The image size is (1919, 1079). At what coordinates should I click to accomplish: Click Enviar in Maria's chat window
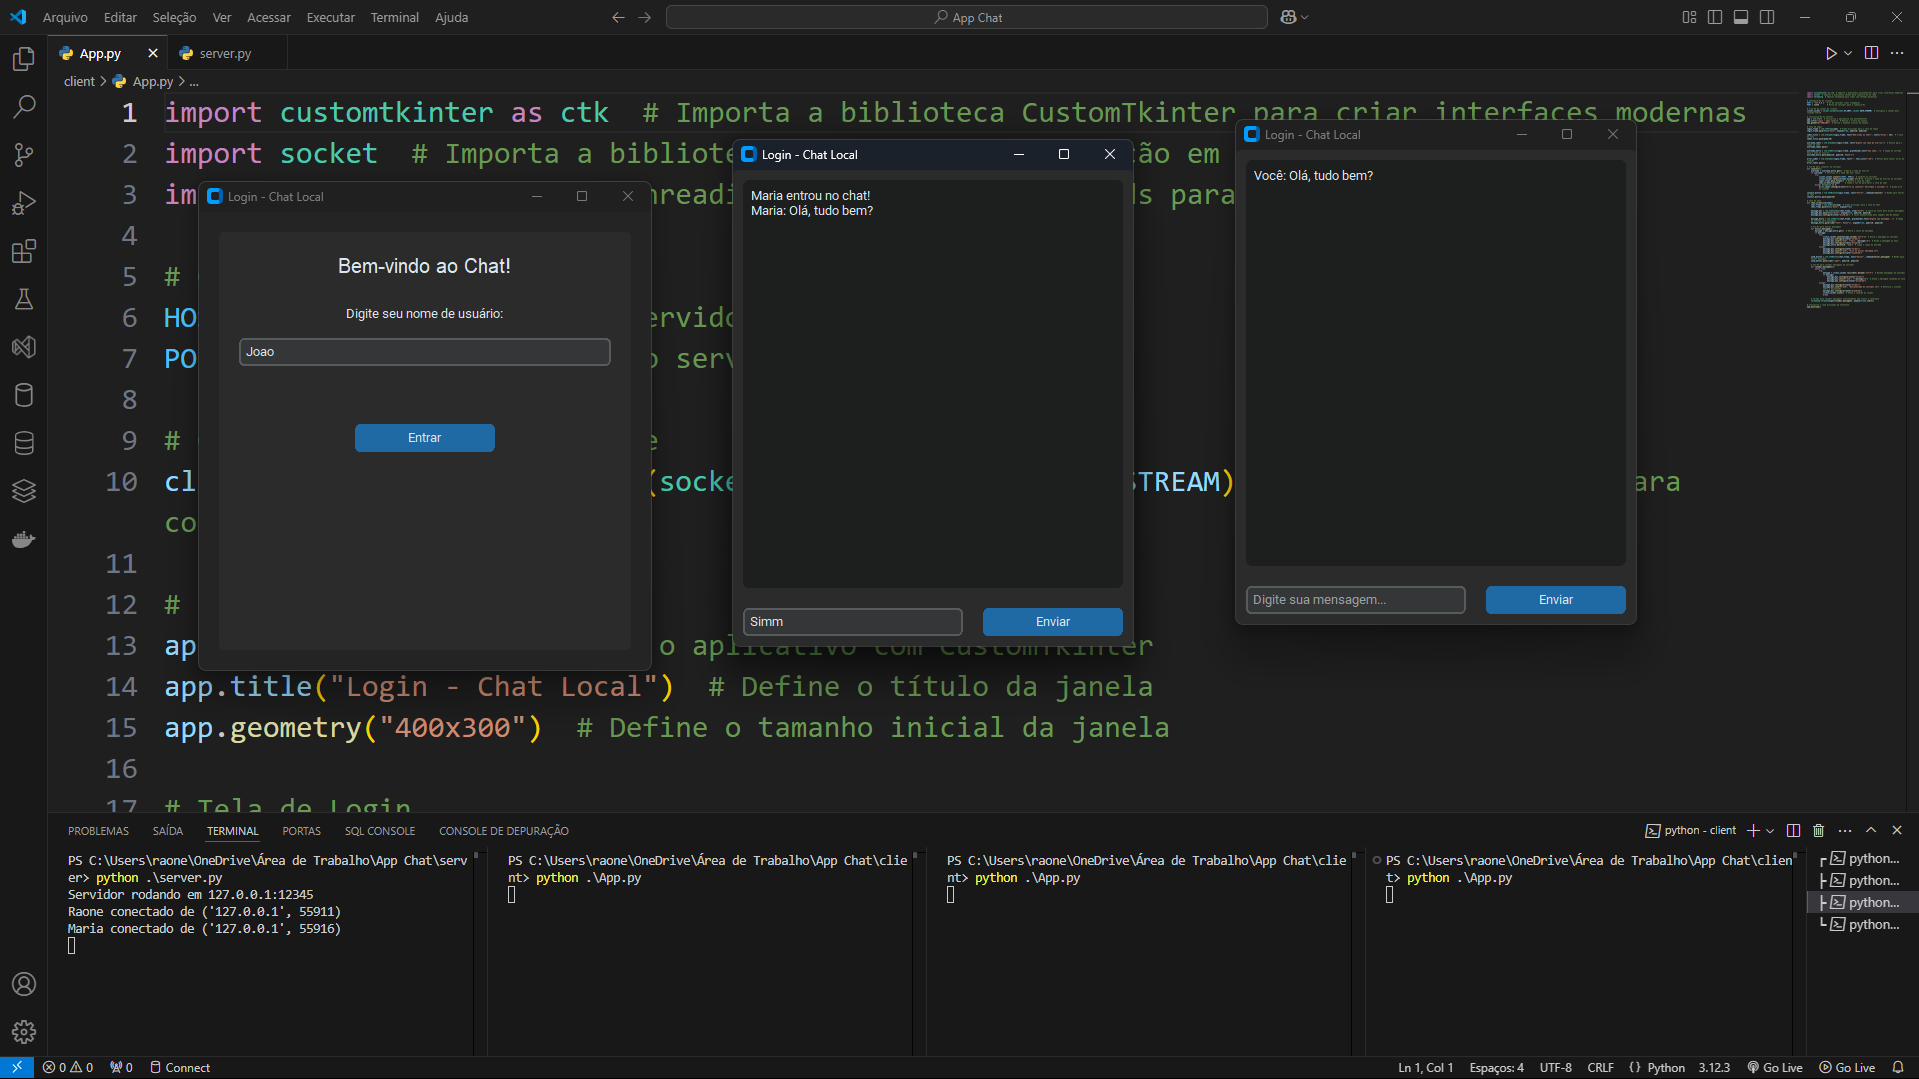click(1053, 622)
